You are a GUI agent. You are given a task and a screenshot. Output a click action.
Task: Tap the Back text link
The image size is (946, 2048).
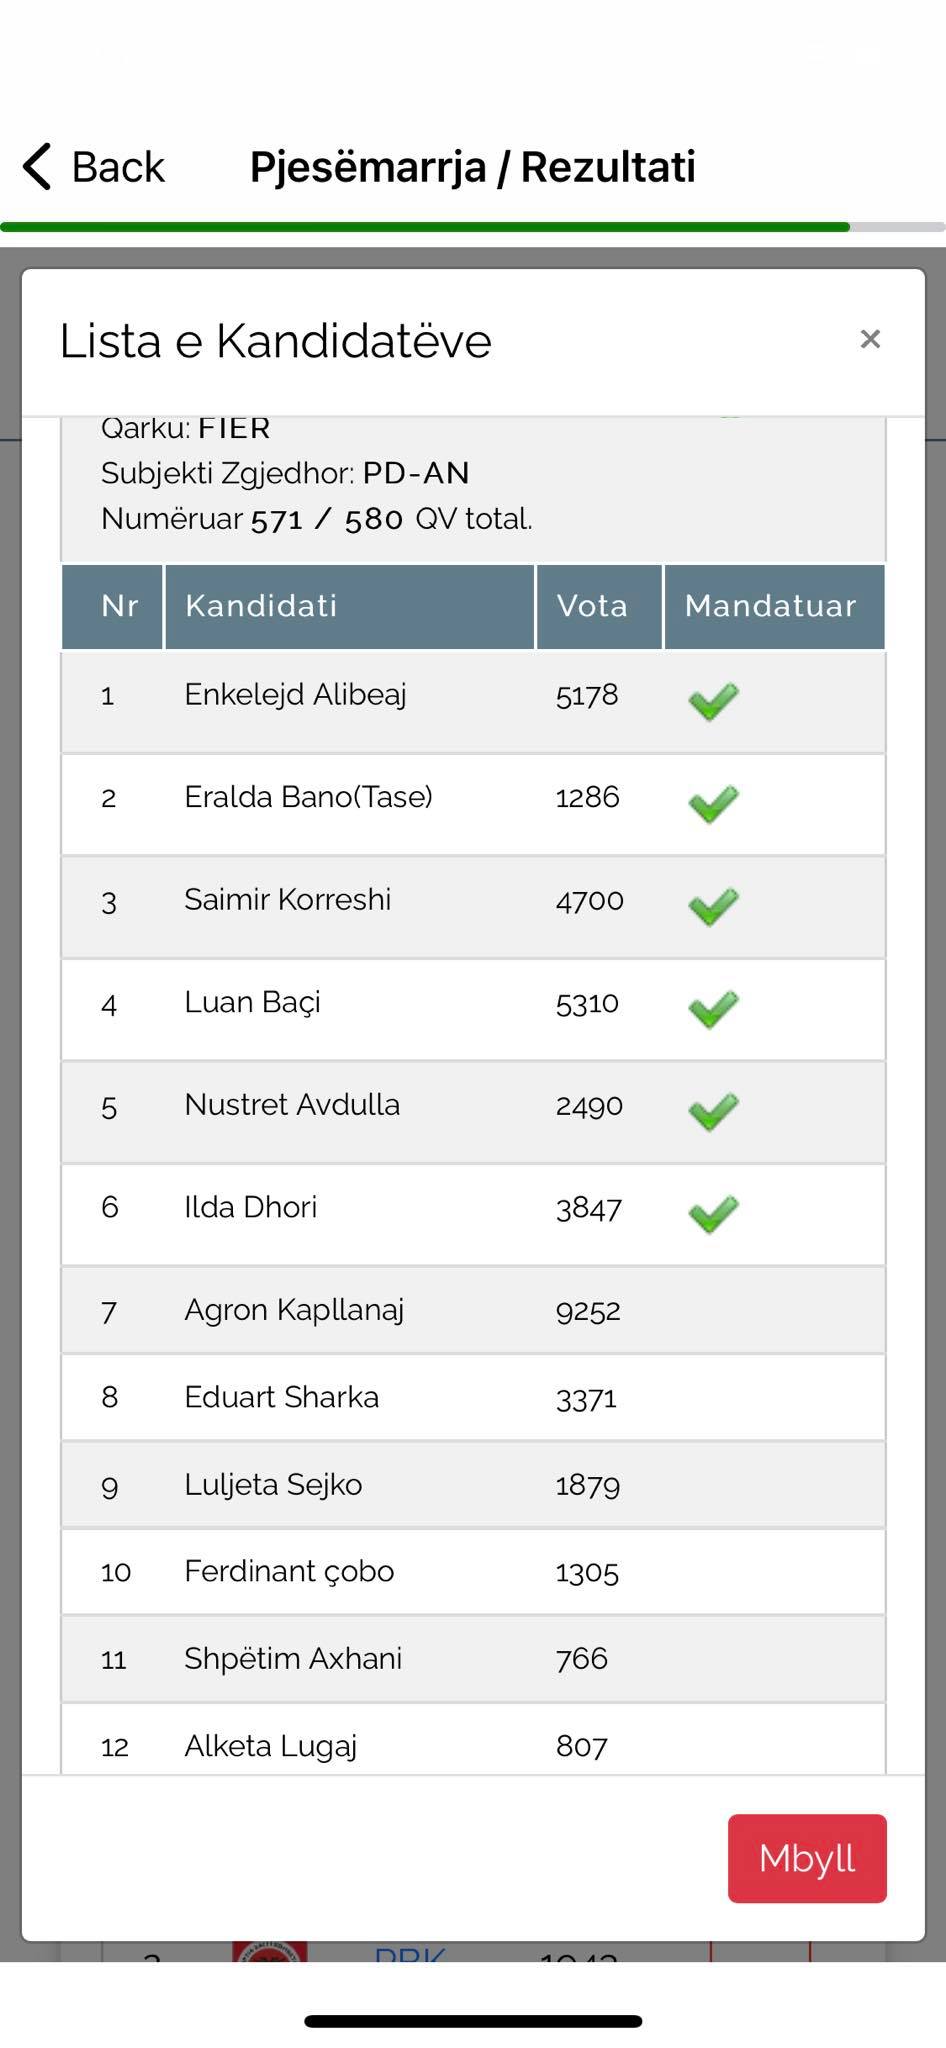point(117,167)
